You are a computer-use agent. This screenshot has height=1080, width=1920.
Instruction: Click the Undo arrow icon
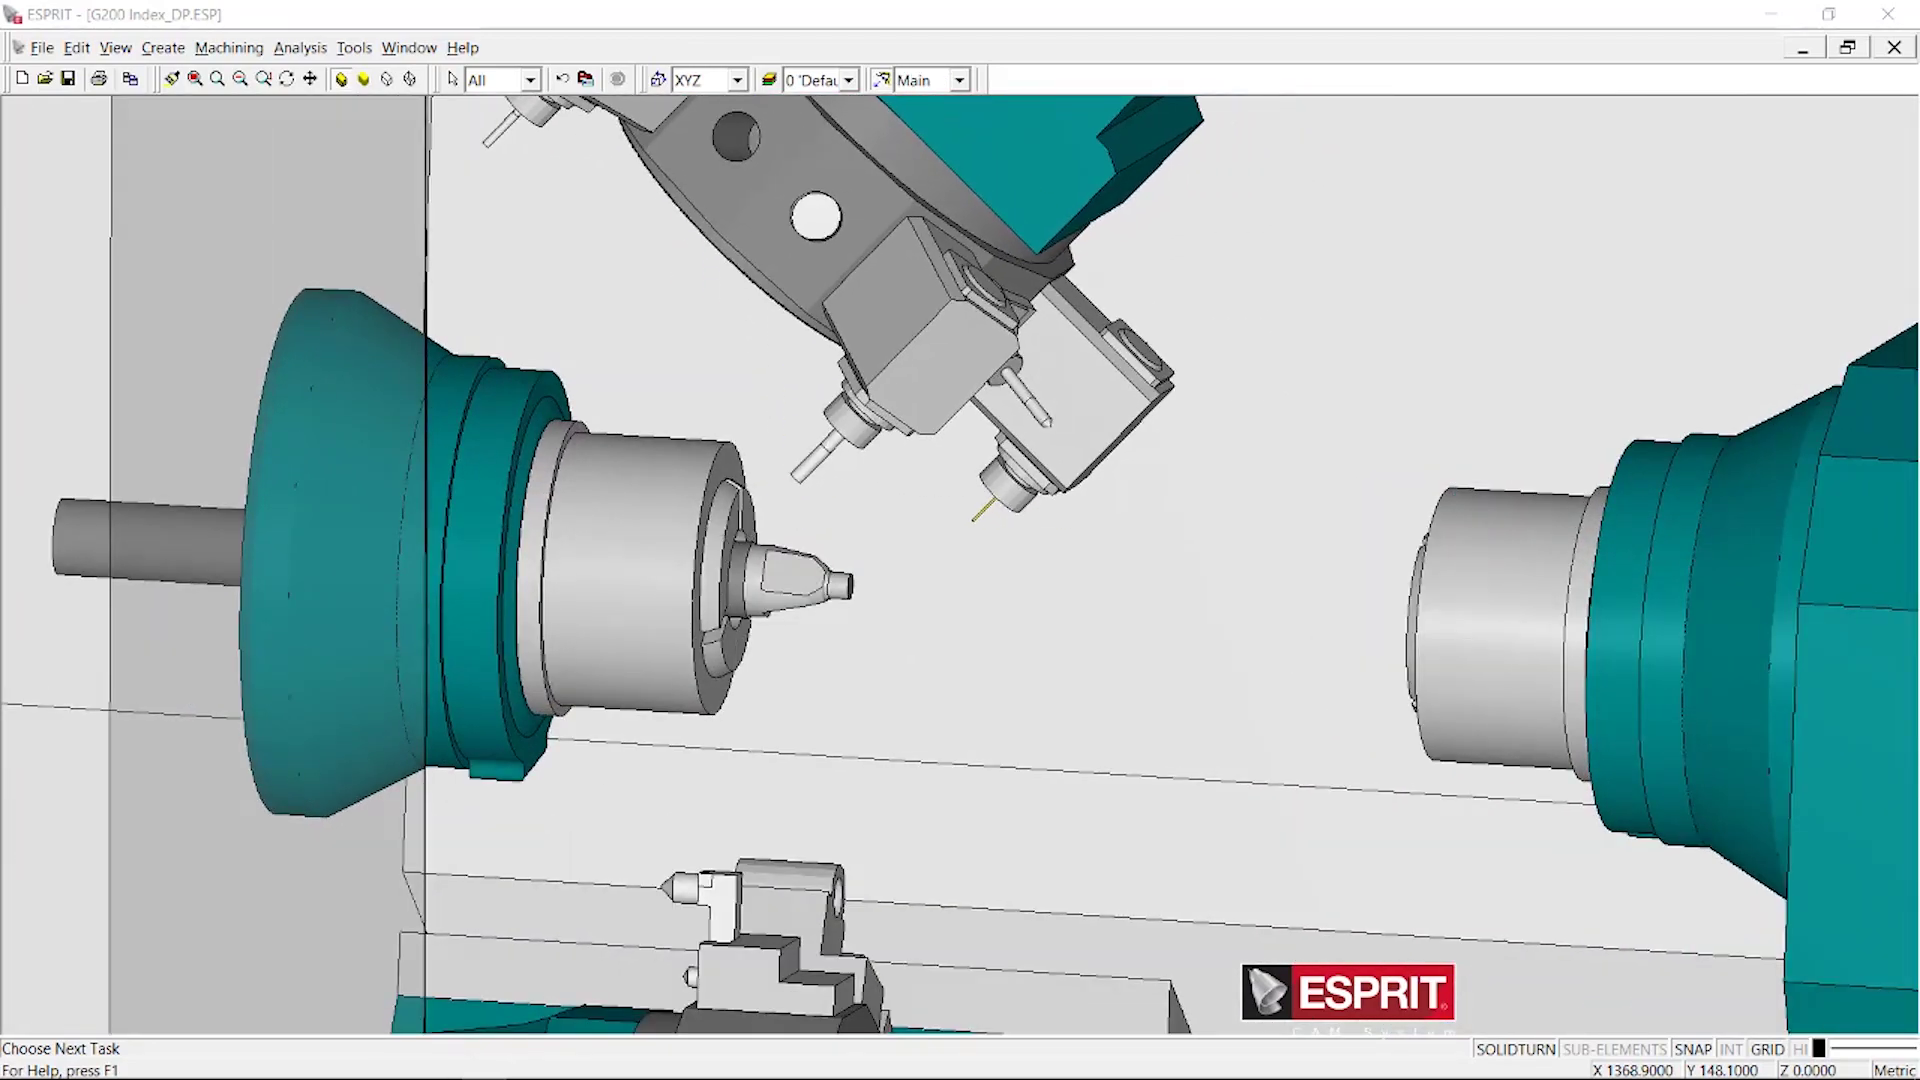pos(562,79)
